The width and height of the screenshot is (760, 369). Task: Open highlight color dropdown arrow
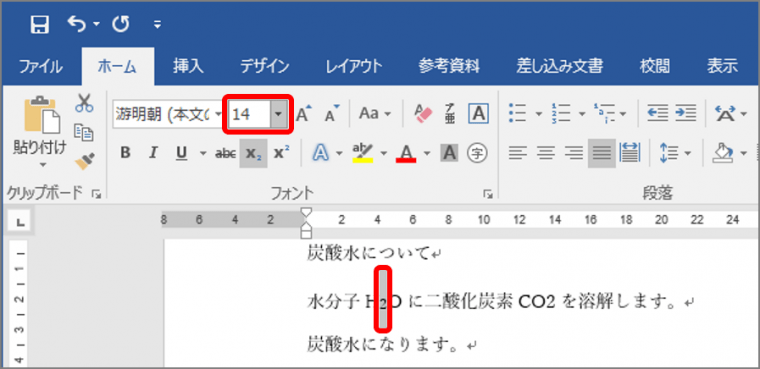[384, 154]
